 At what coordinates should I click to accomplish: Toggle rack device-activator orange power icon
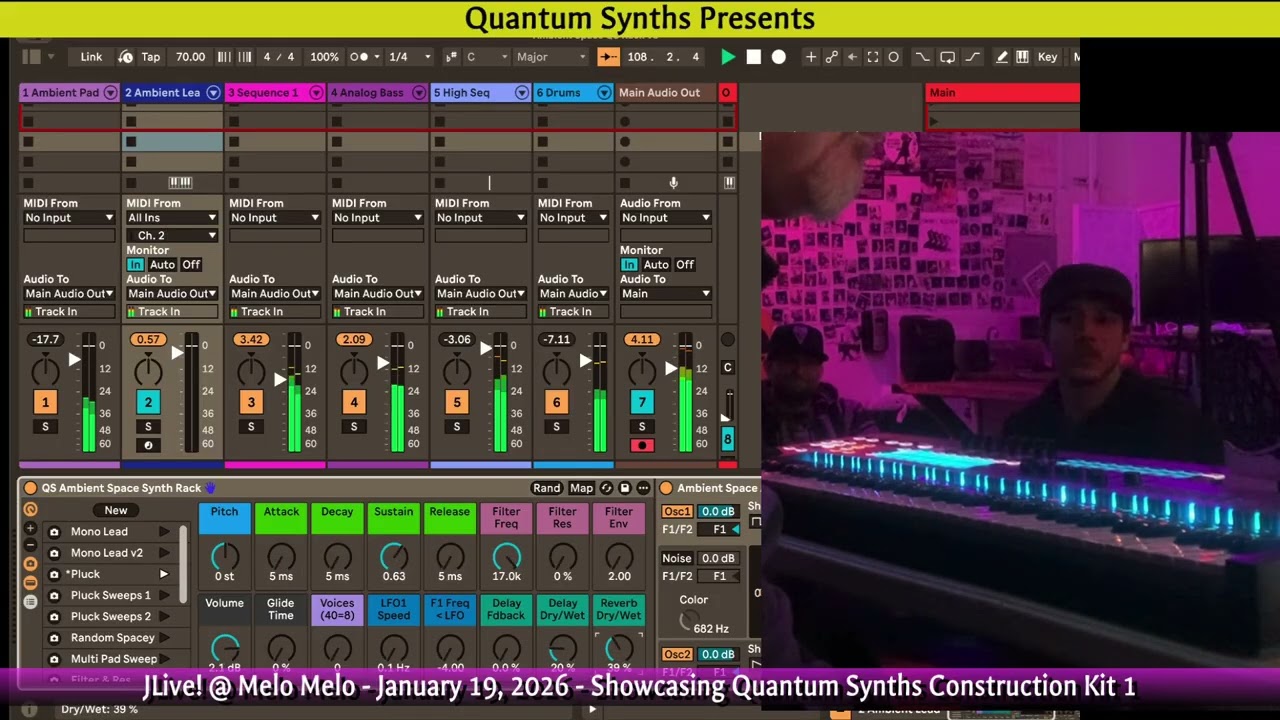(30, 488)
